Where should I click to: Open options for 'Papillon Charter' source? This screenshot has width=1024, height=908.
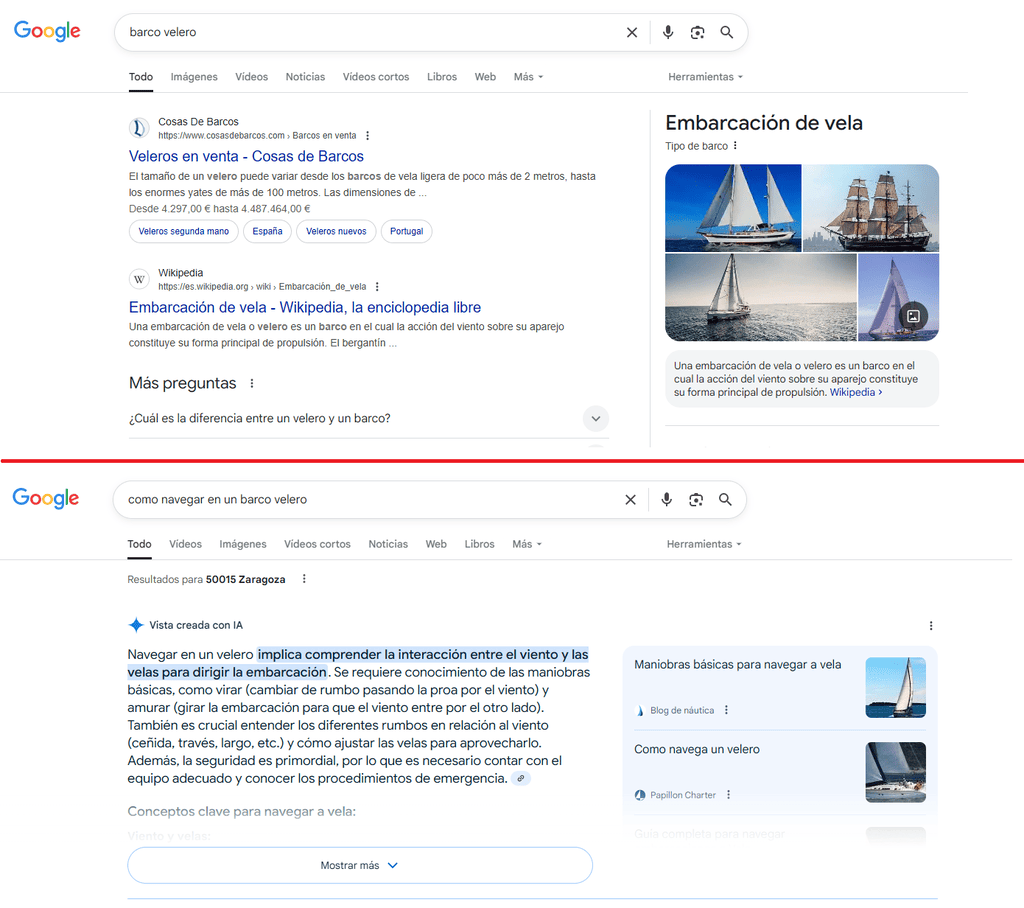pyautogui.click(x=728, y=795)
